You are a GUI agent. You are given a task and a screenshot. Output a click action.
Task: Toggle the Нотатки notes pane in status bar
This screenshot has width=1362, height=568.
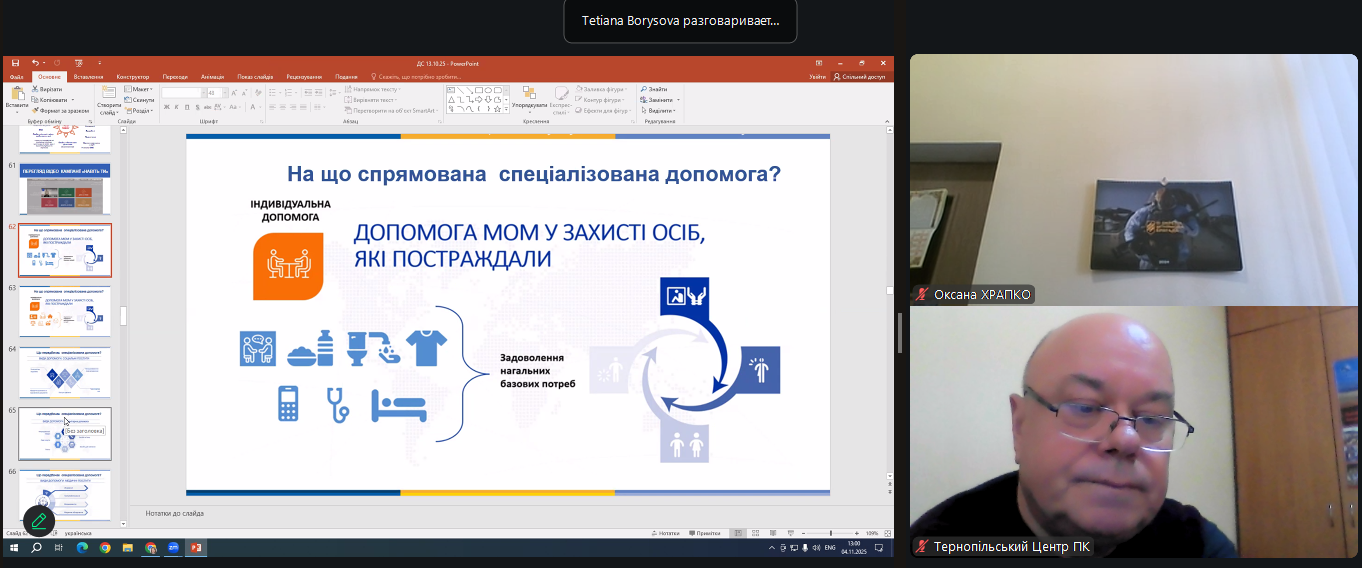[x=666, y=533]
